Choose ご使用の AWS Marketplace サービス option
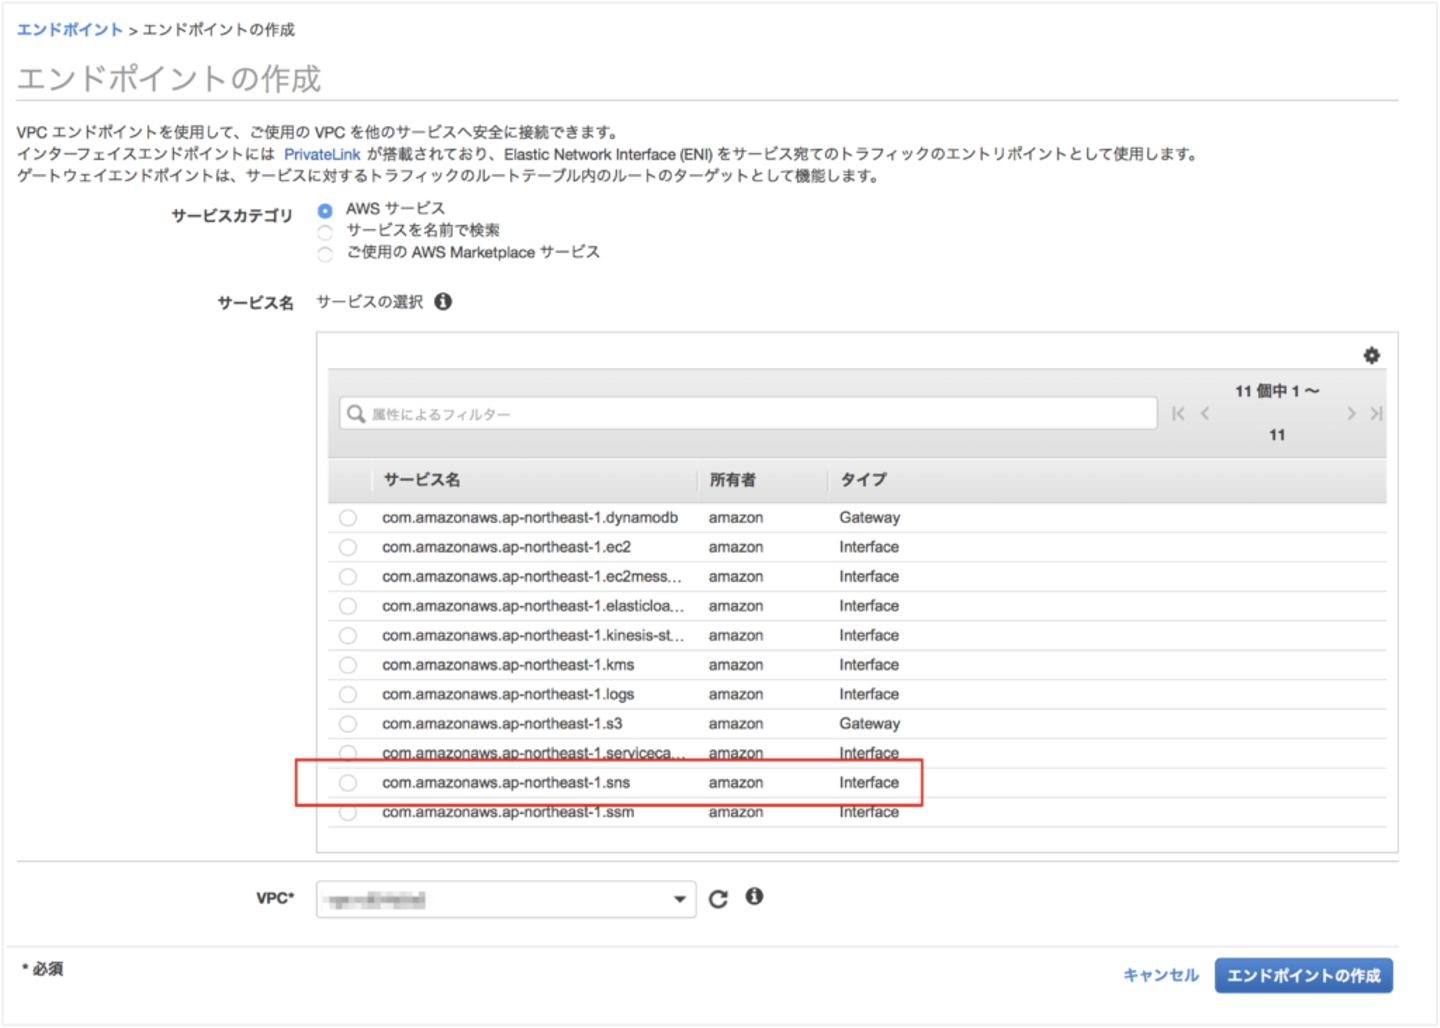The height and width of the screenshot is (1028, 1440). [x=325, y=254]
